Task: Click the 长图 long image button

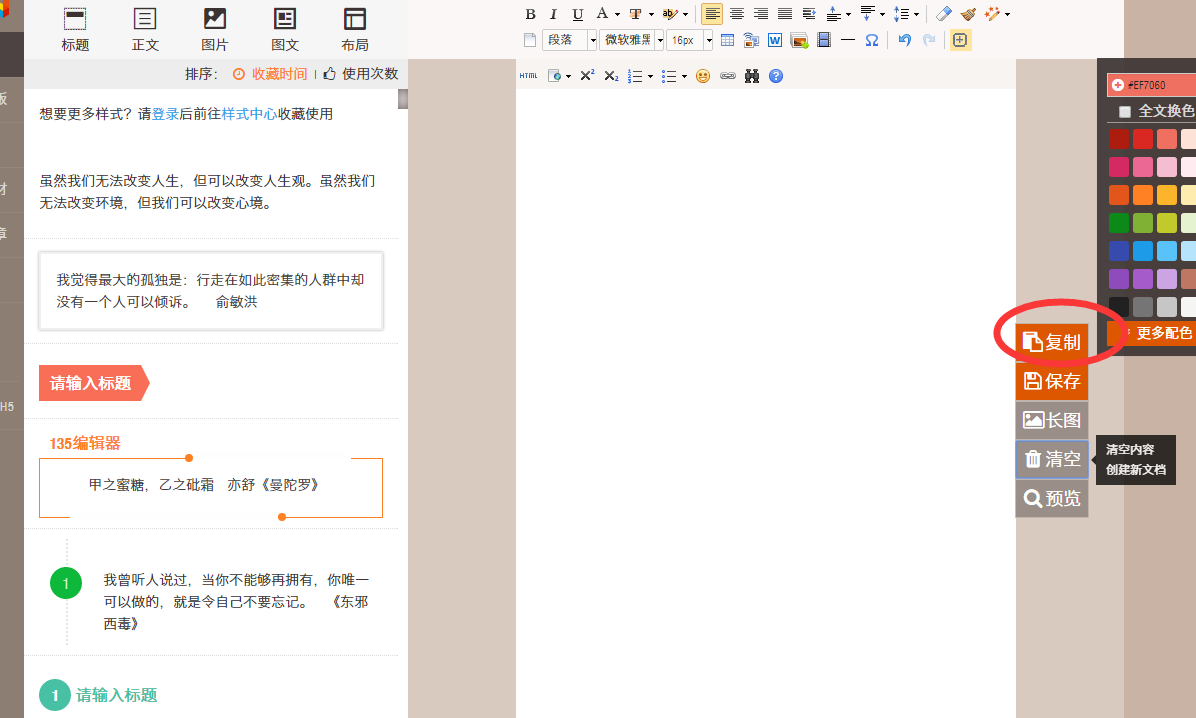Action: click(x=1052, y=420)
